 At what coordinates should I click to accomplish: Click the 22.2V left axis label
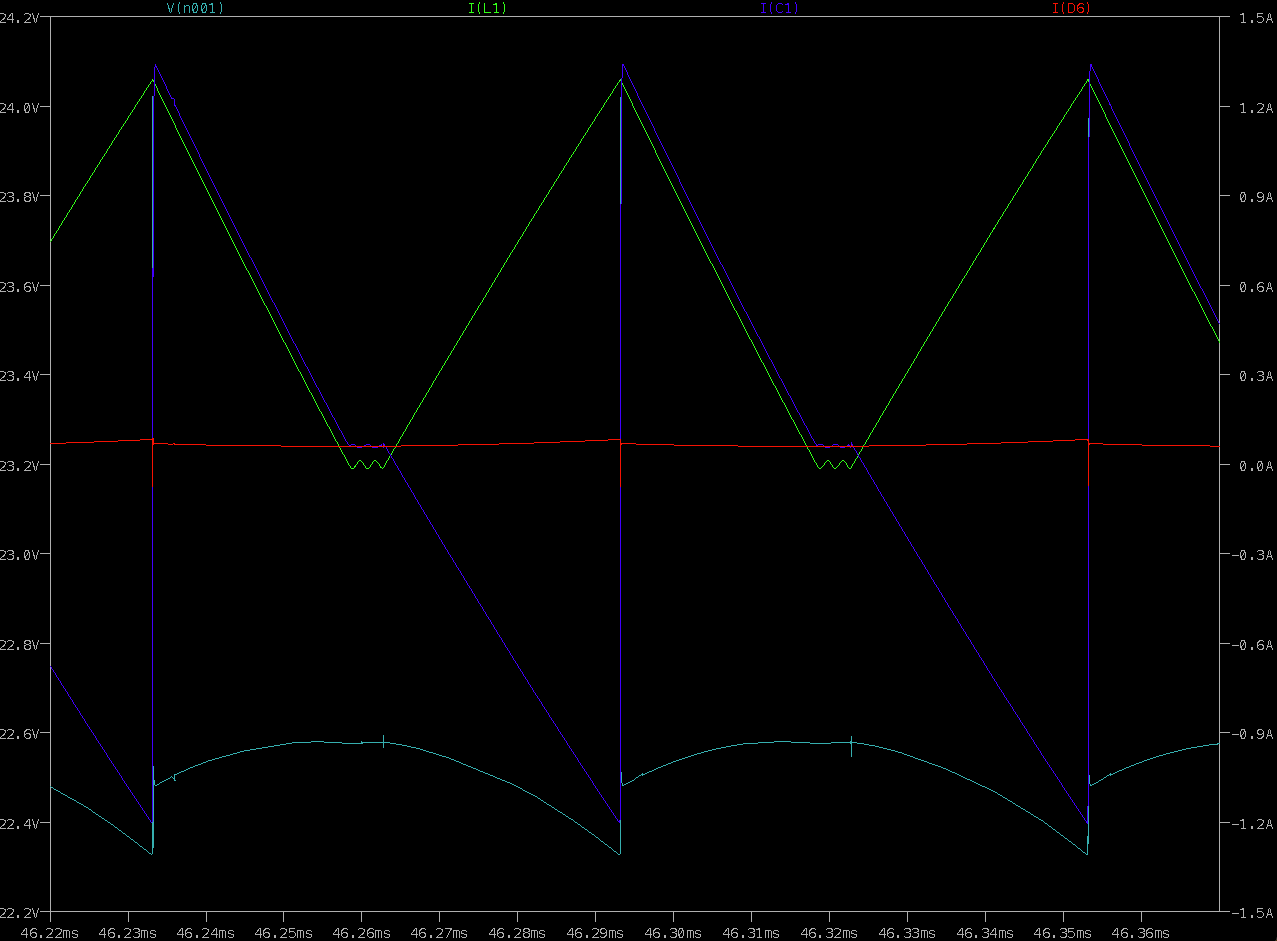point(19,913)
